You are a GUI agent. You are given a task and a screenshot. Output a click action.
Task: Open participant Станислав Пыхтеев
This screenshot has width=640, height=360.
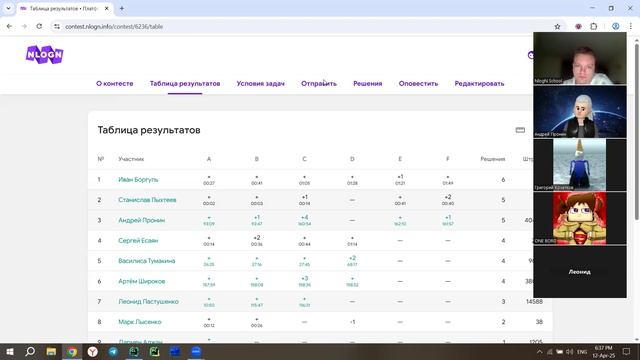click(x=147, y=200)
